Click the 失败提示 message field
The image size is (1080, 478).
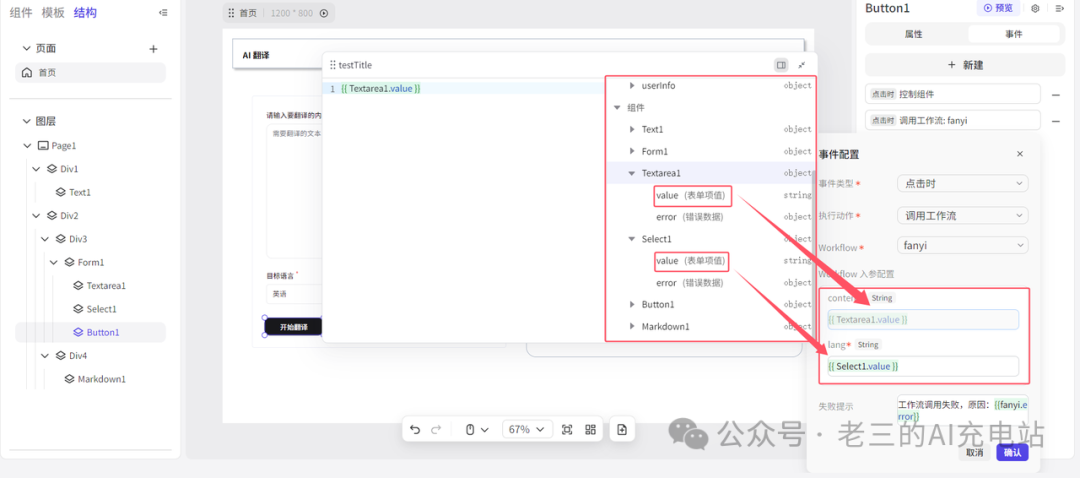pos(962,411)
